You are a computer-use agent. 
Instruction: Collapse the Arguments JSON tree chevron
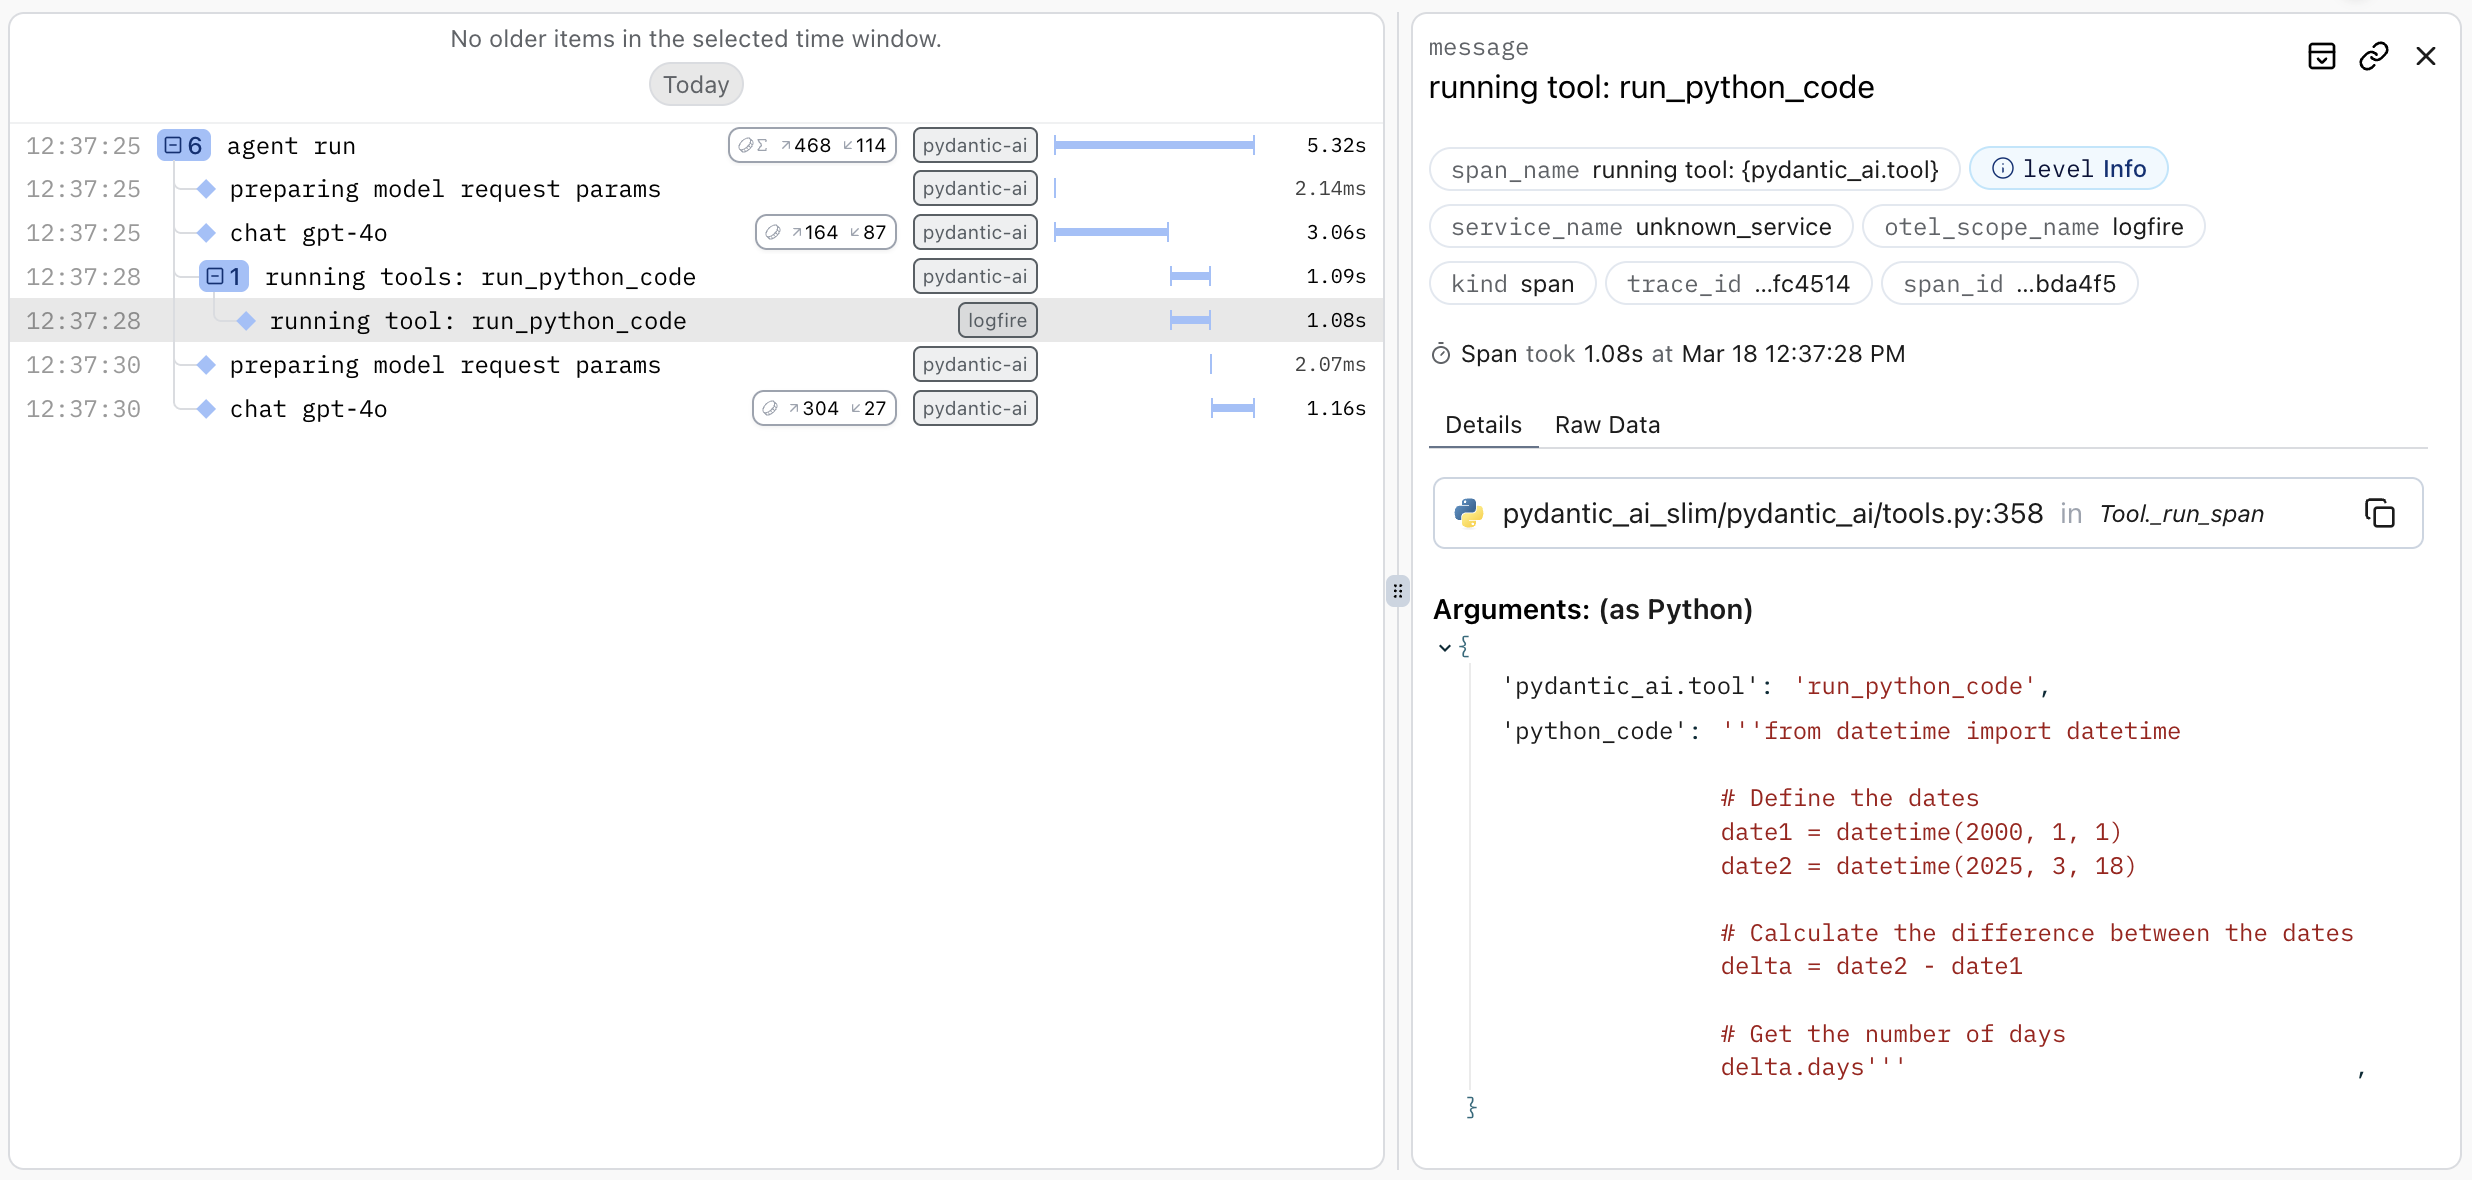coord(1445,647)
